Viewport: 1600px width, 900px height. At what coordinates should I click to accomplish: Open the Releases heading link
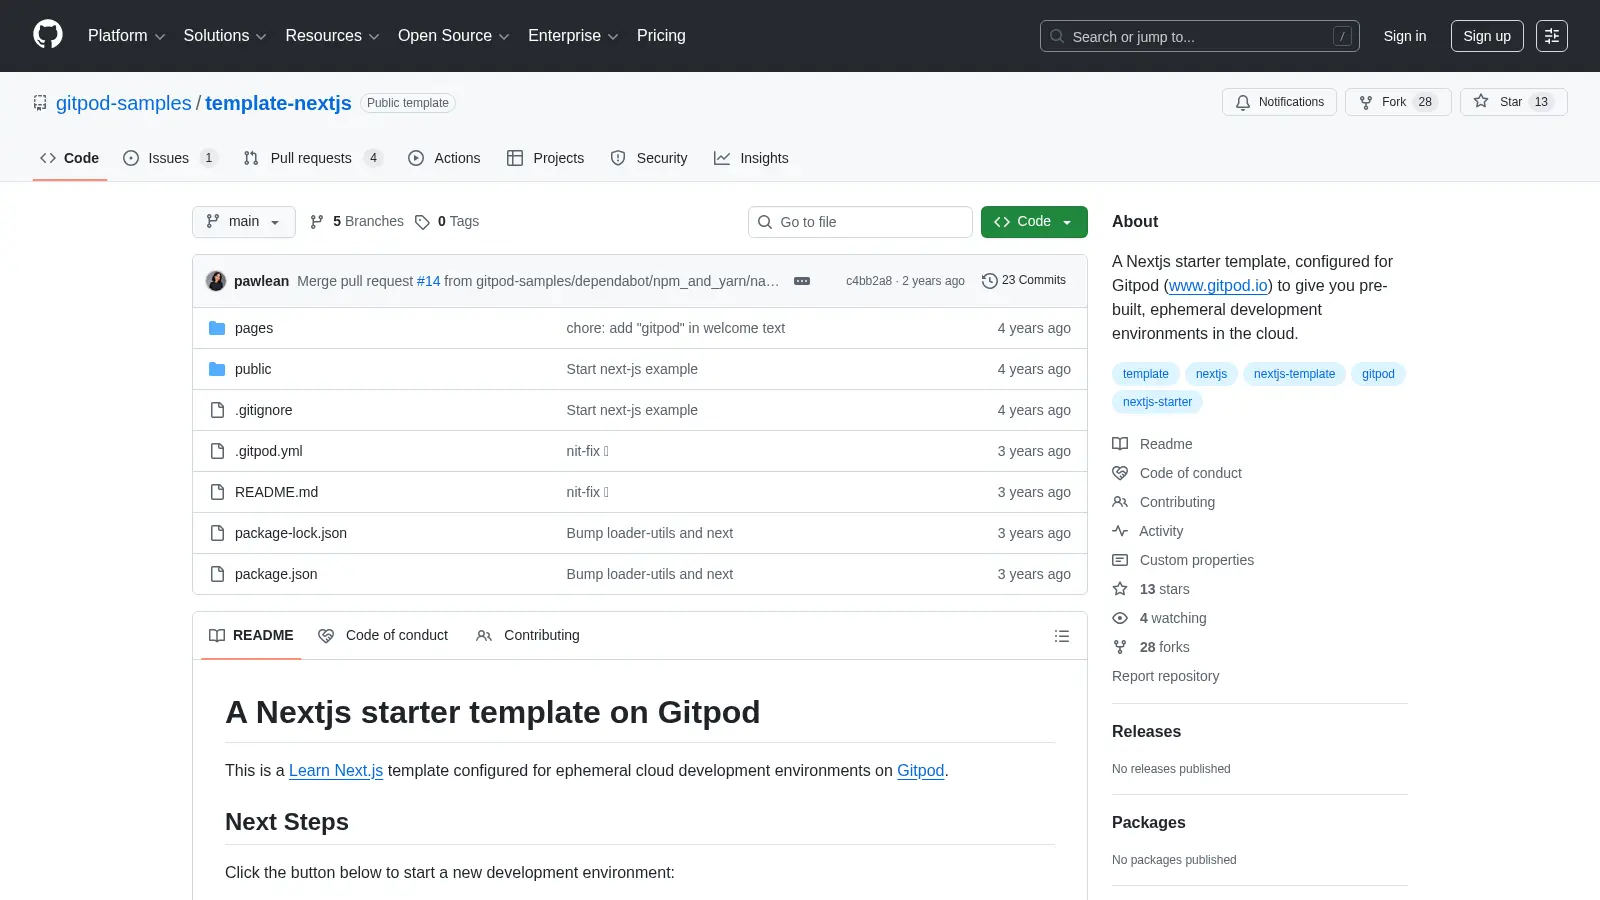tap(1146, 732)
